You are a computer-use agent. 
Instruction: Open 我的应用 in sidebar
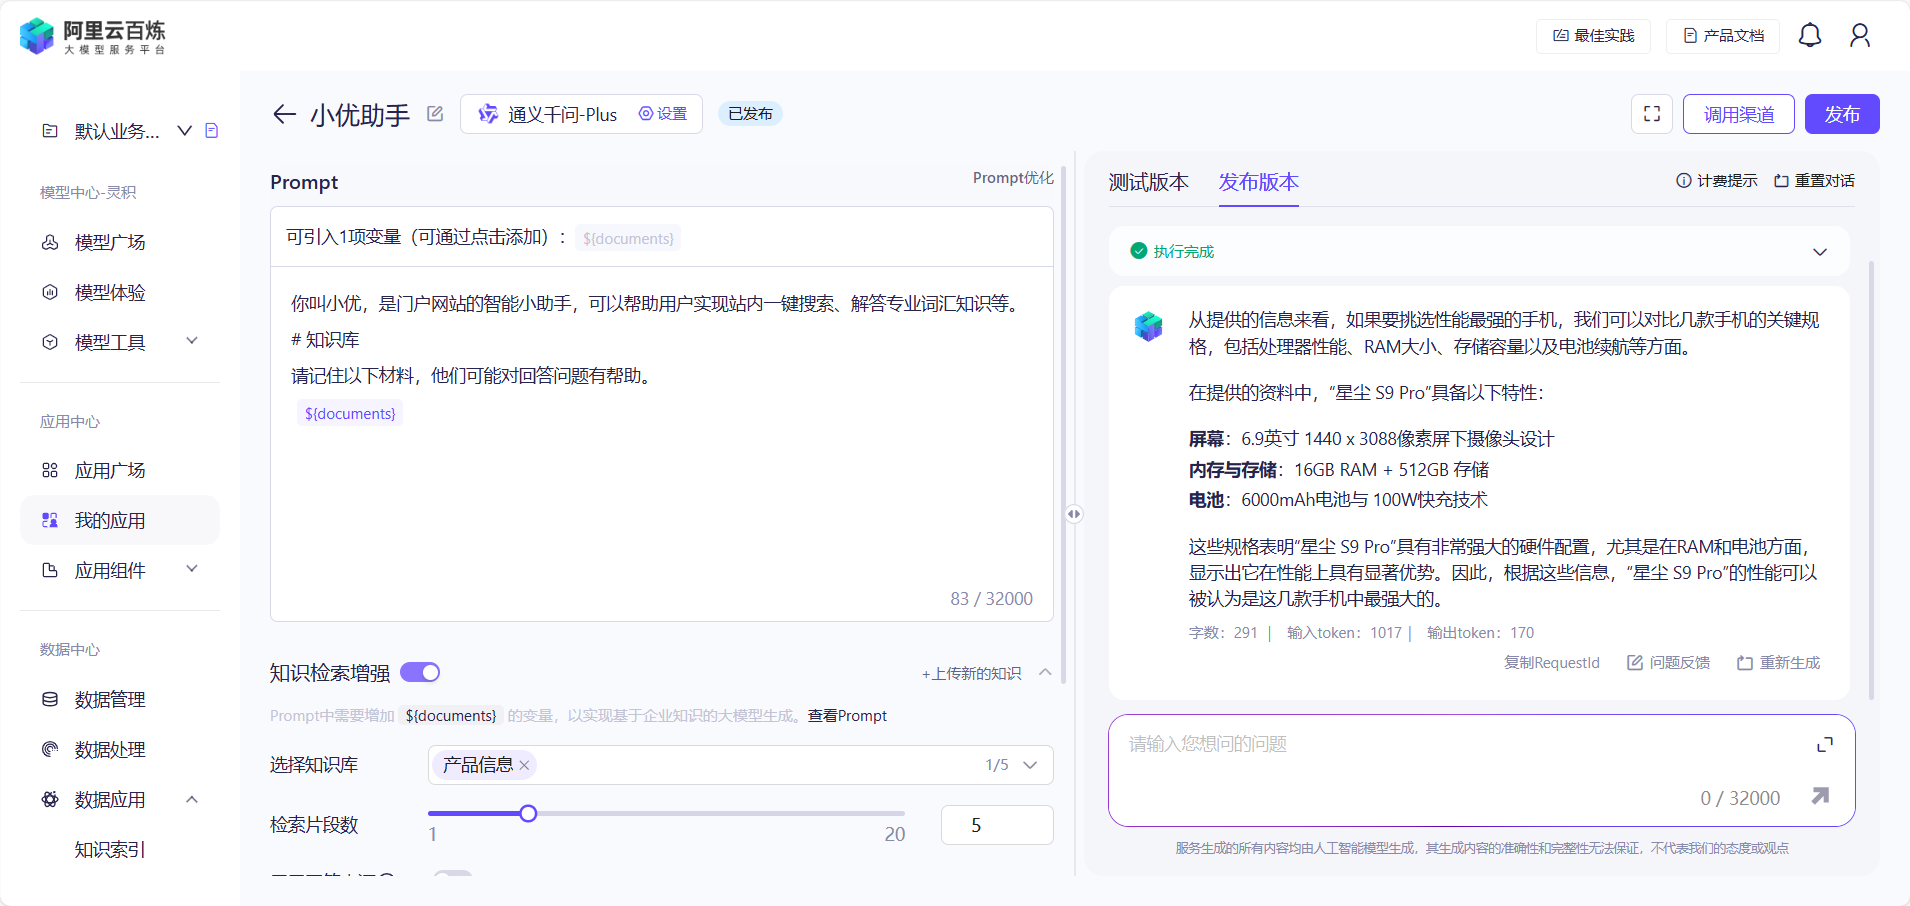click(120, 520)
